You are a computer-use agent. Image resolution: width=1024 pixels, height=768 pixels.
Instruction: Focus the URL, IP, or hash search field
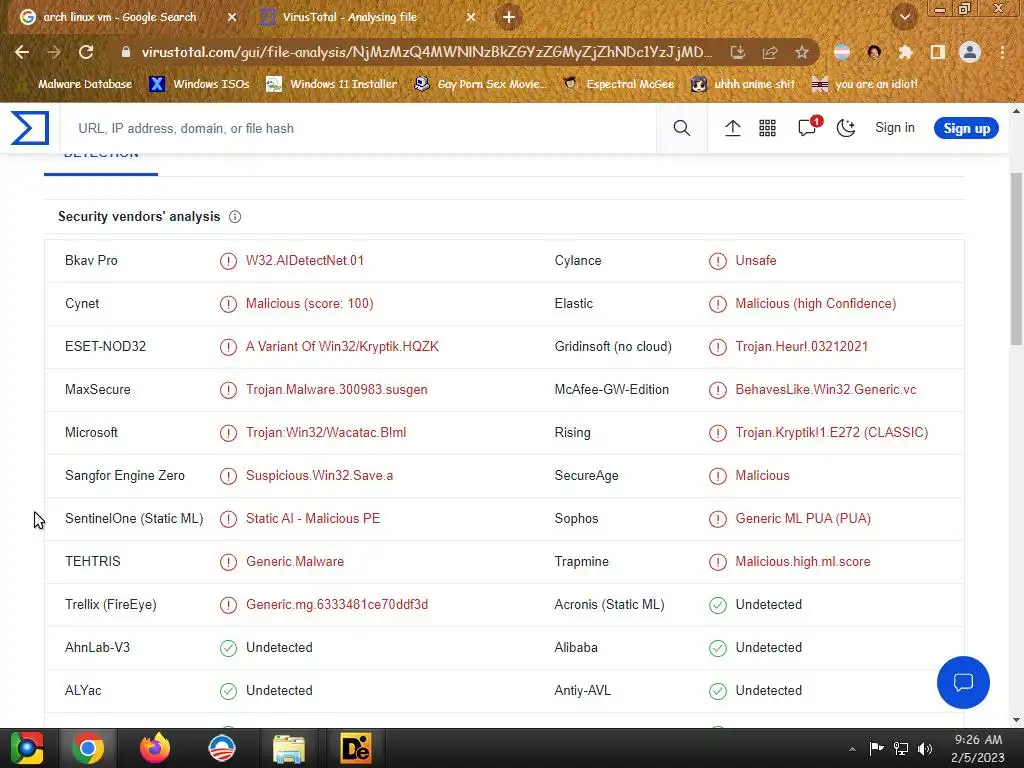pyautogui.click(x=358, y=128)
